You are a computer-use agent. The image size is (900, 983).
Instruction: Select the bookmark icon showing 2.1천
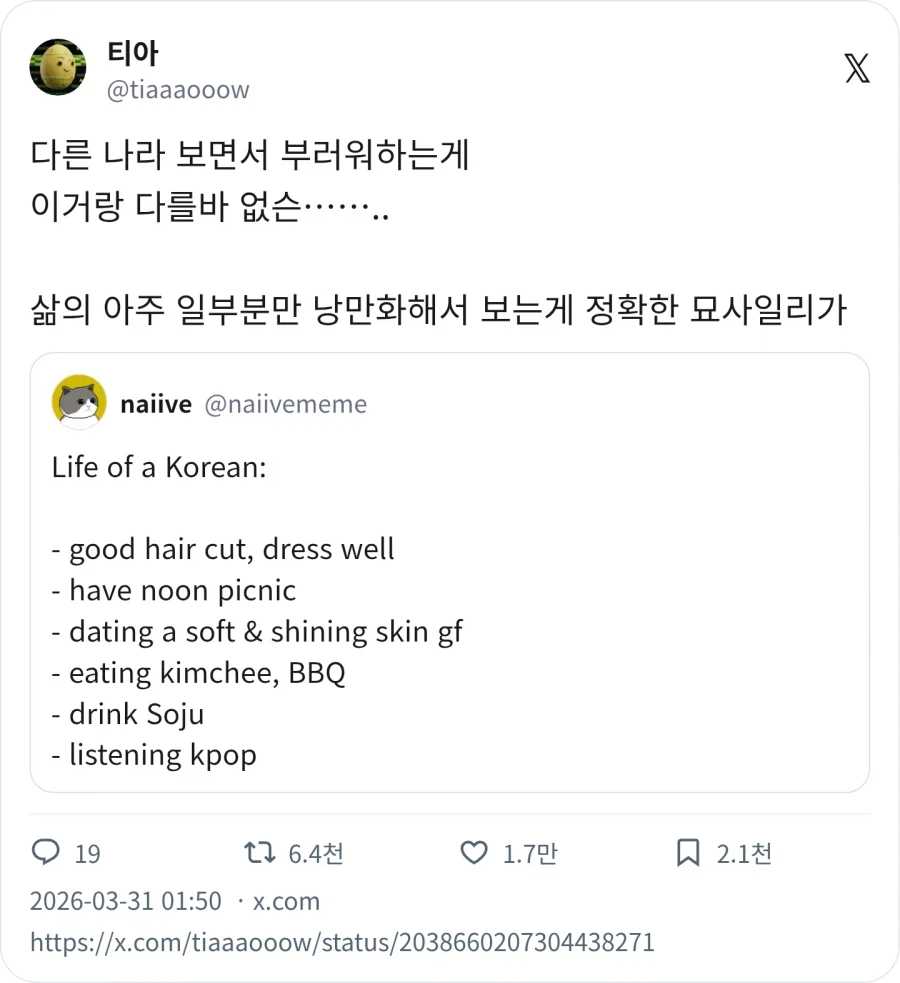pos(689,852)
